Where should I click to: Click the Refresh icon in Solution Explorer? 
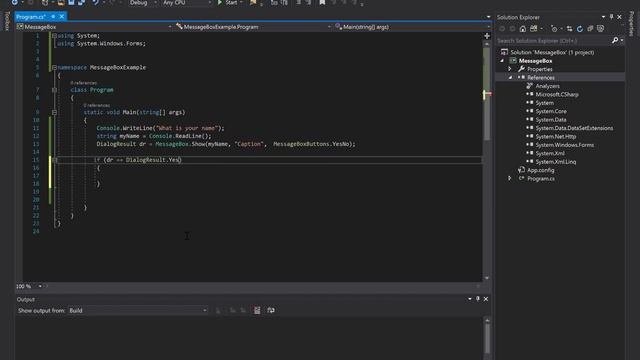[x=580, y=29]
